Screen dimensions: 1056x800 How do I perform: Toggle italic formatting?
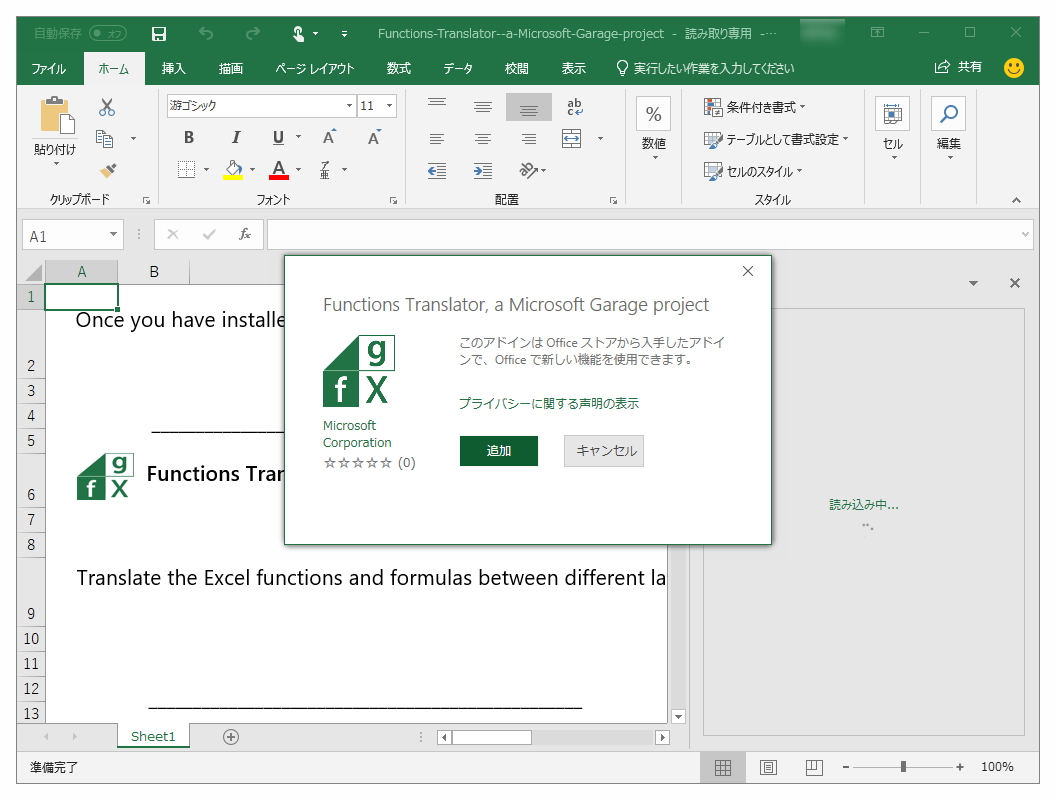coord(234,138)
